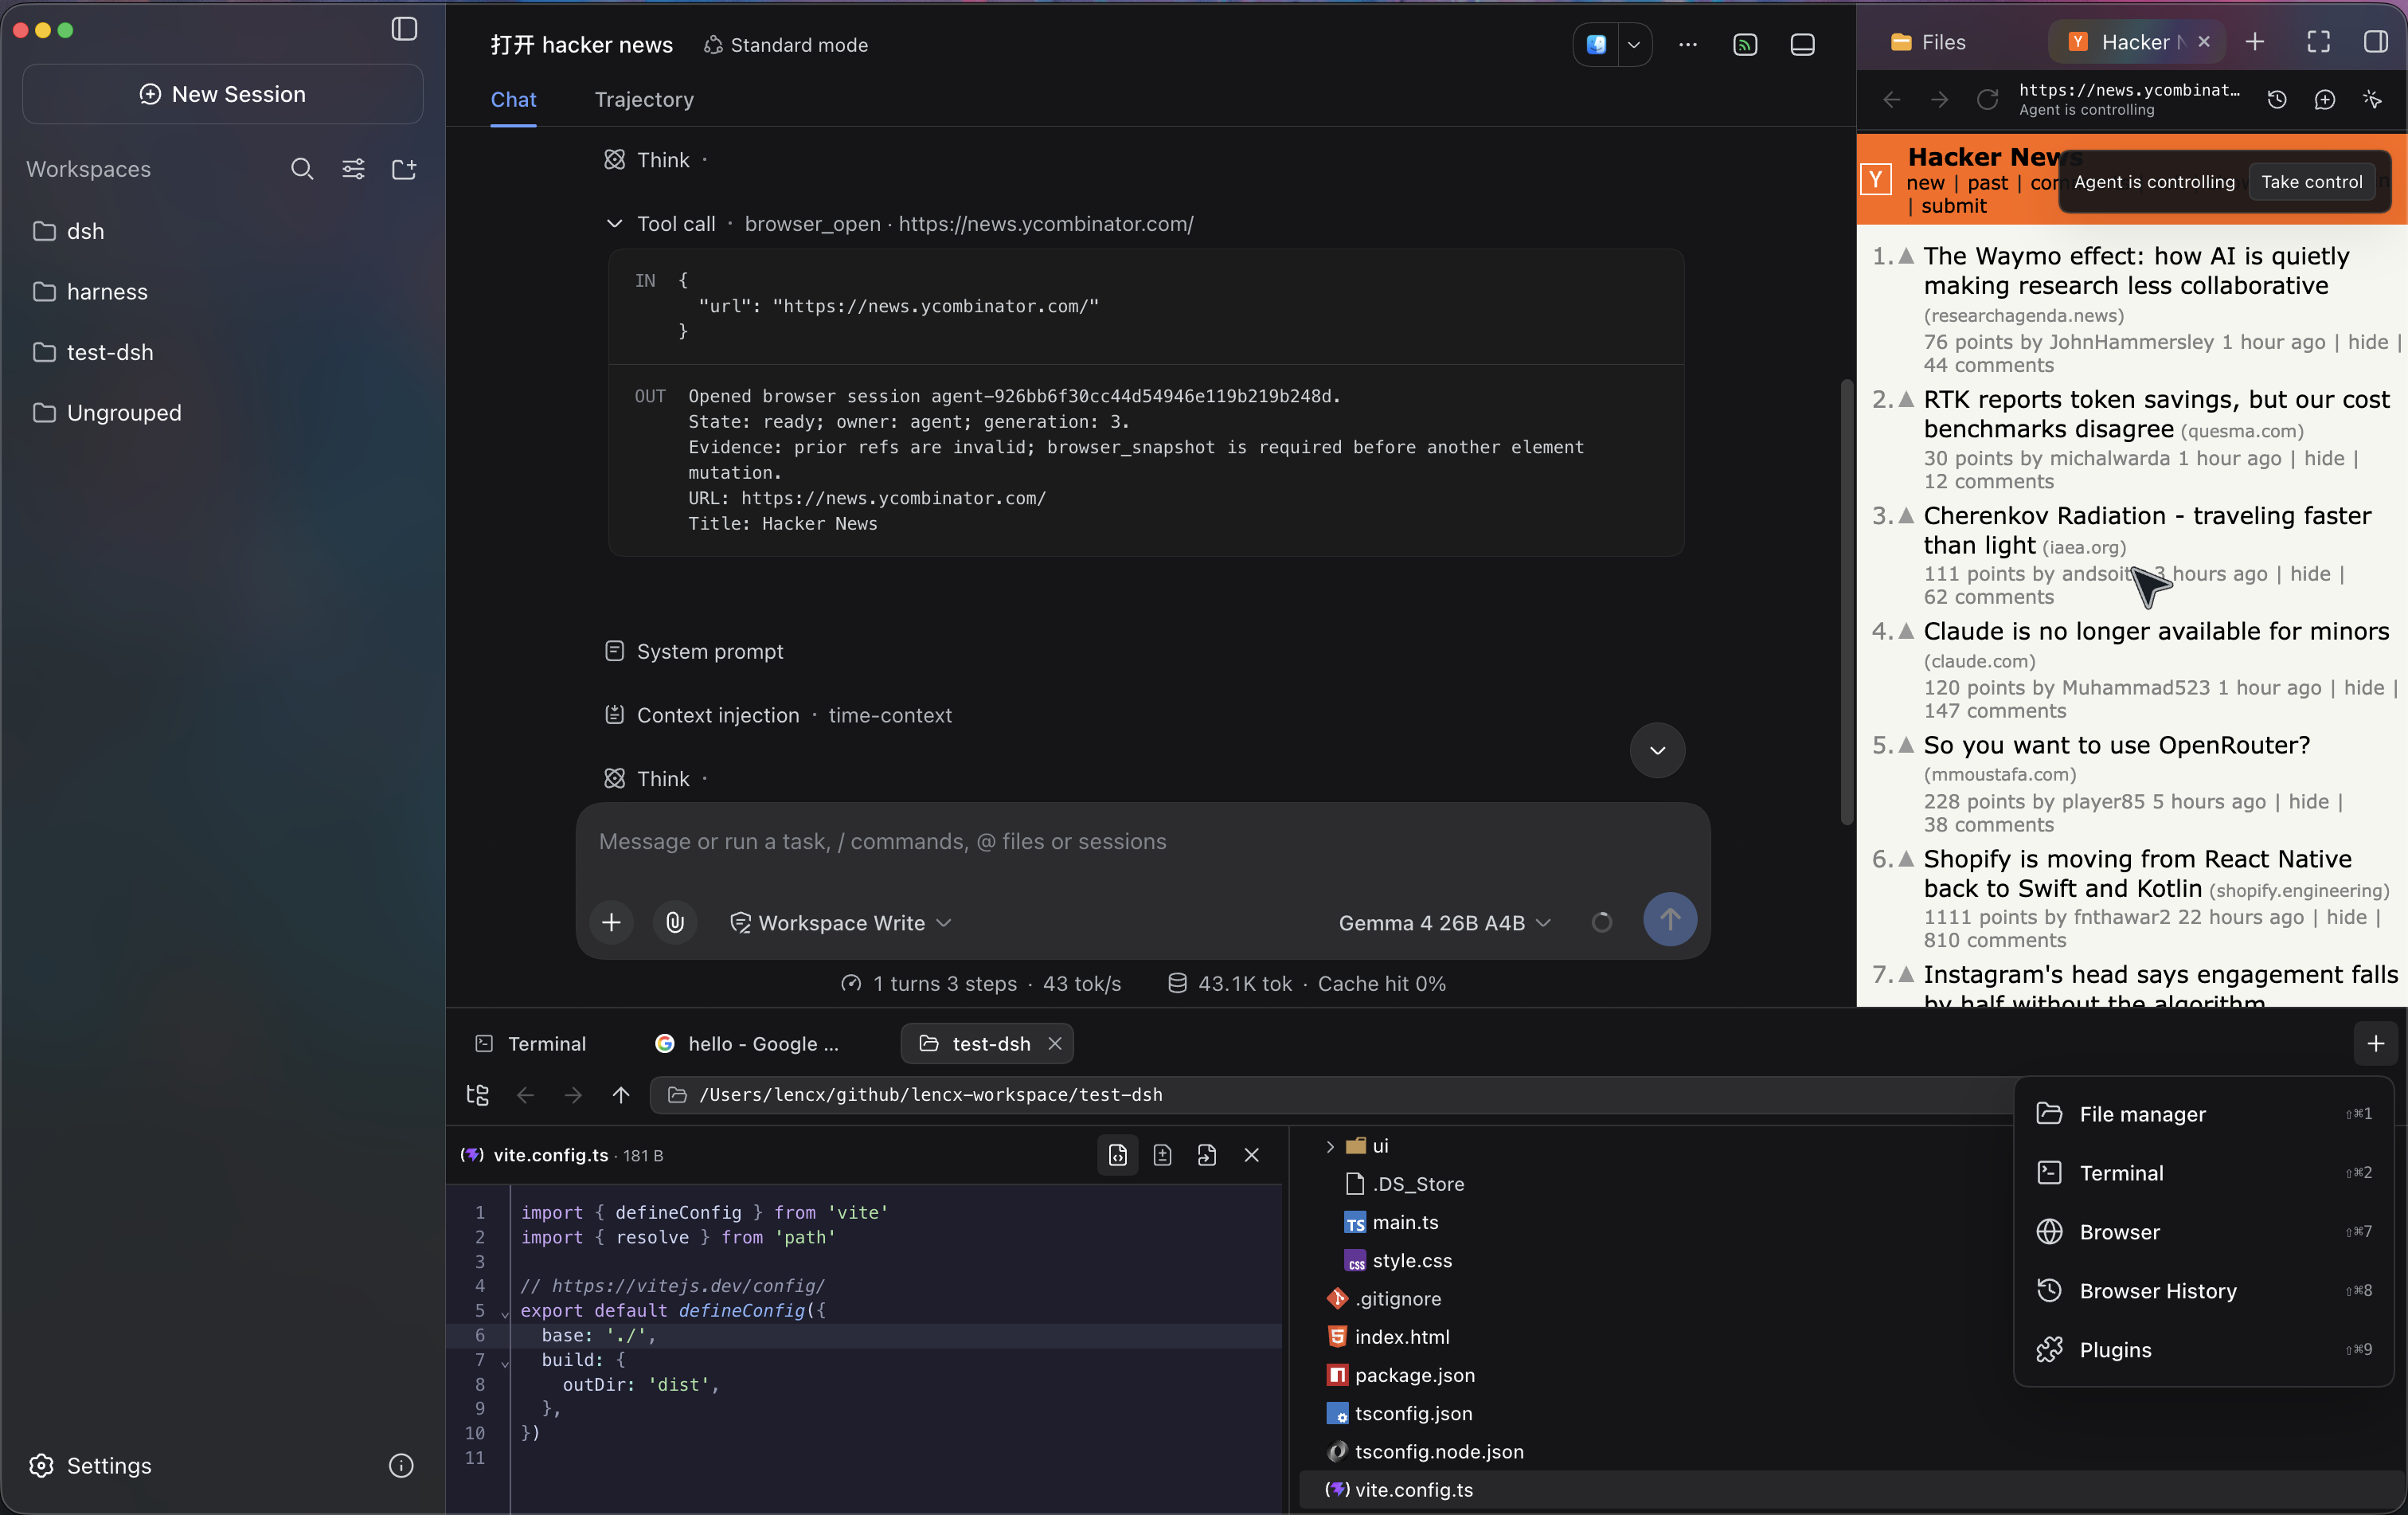Click the sparkle cursor icon in browser bar
The height and width of the screenshot is (1515, 2408).
click(x=2373, y=99)
